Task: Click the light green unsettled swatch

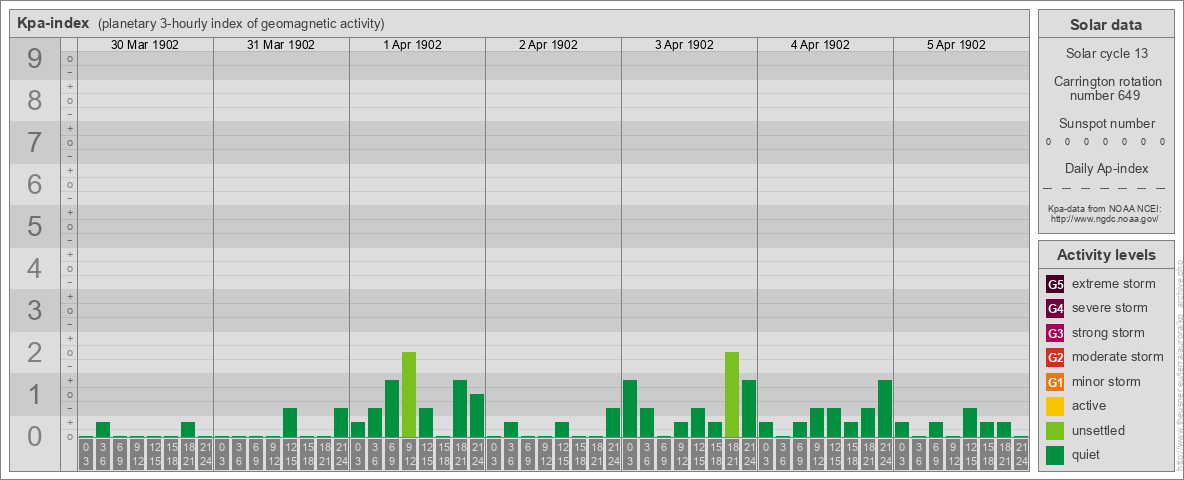Action: point(1055,431)
